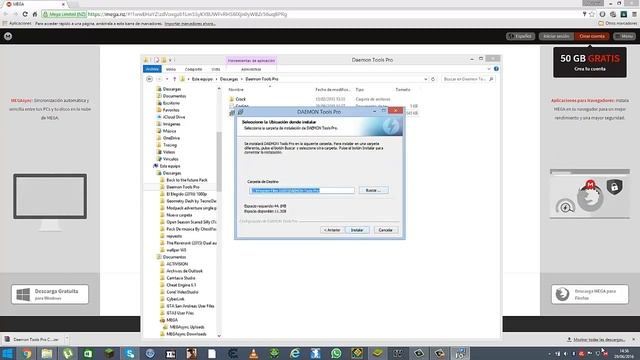Open menu for downloaded Daemon Tools file

(x=67, y=339)
